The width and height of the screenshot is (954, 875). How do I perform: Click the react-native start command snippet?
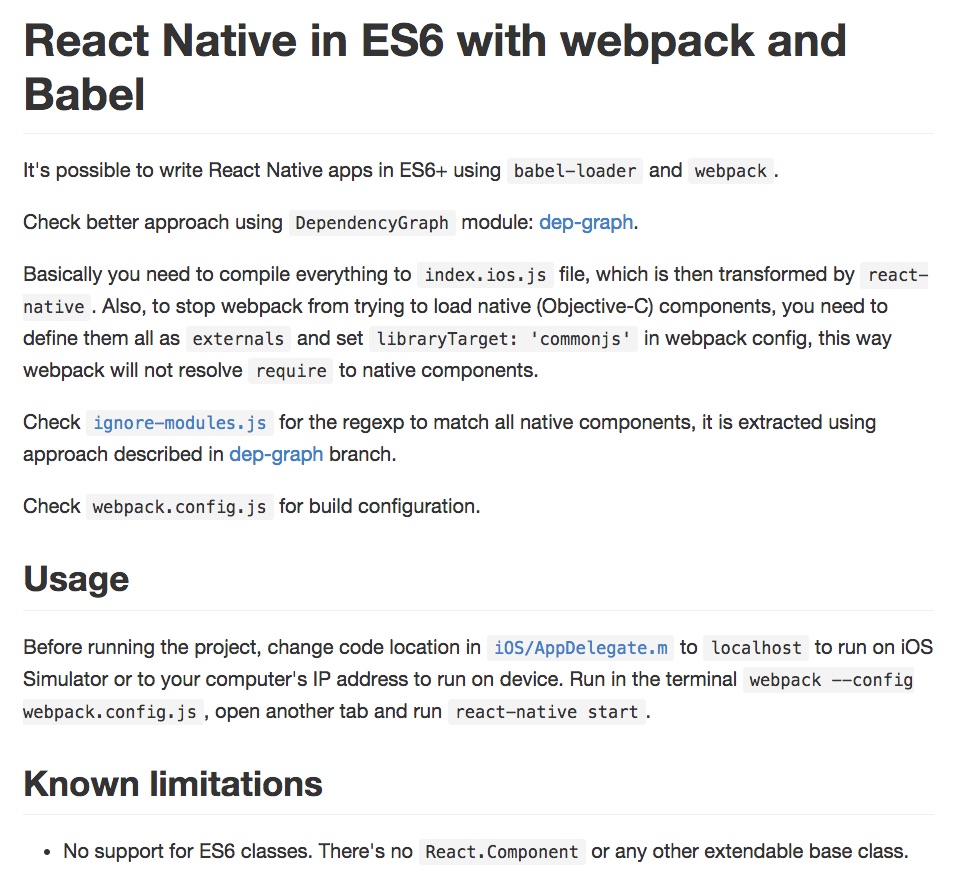[545, 712]
